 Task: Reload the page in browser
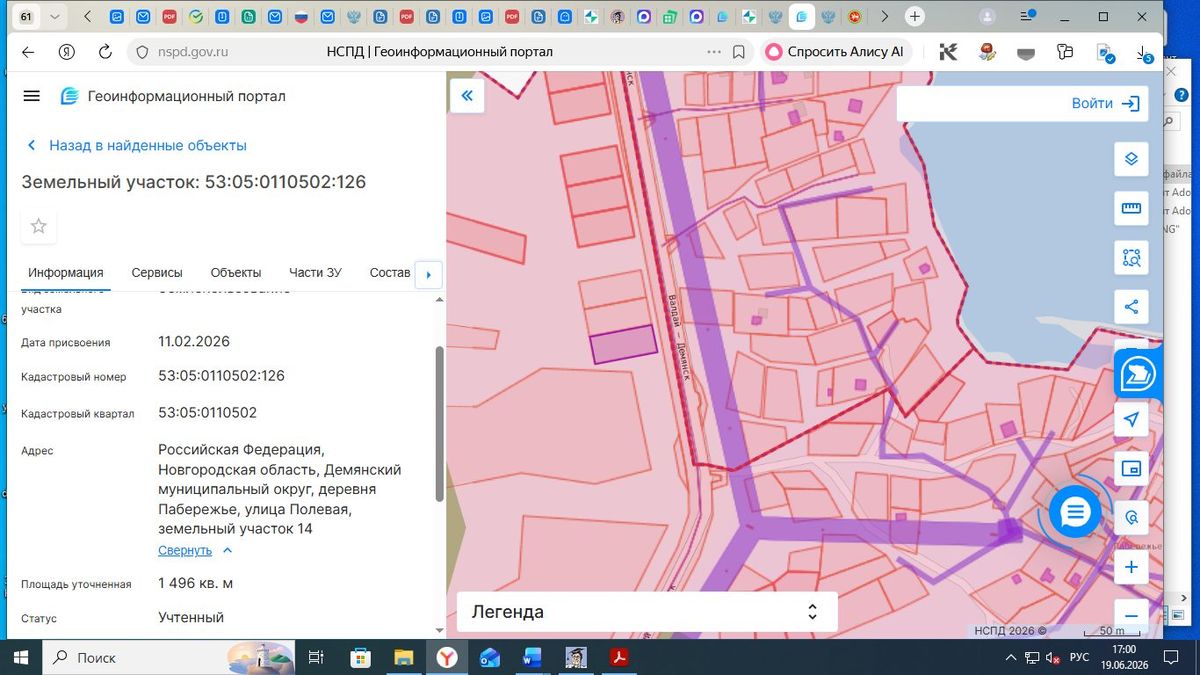click(x=105, y=52)
